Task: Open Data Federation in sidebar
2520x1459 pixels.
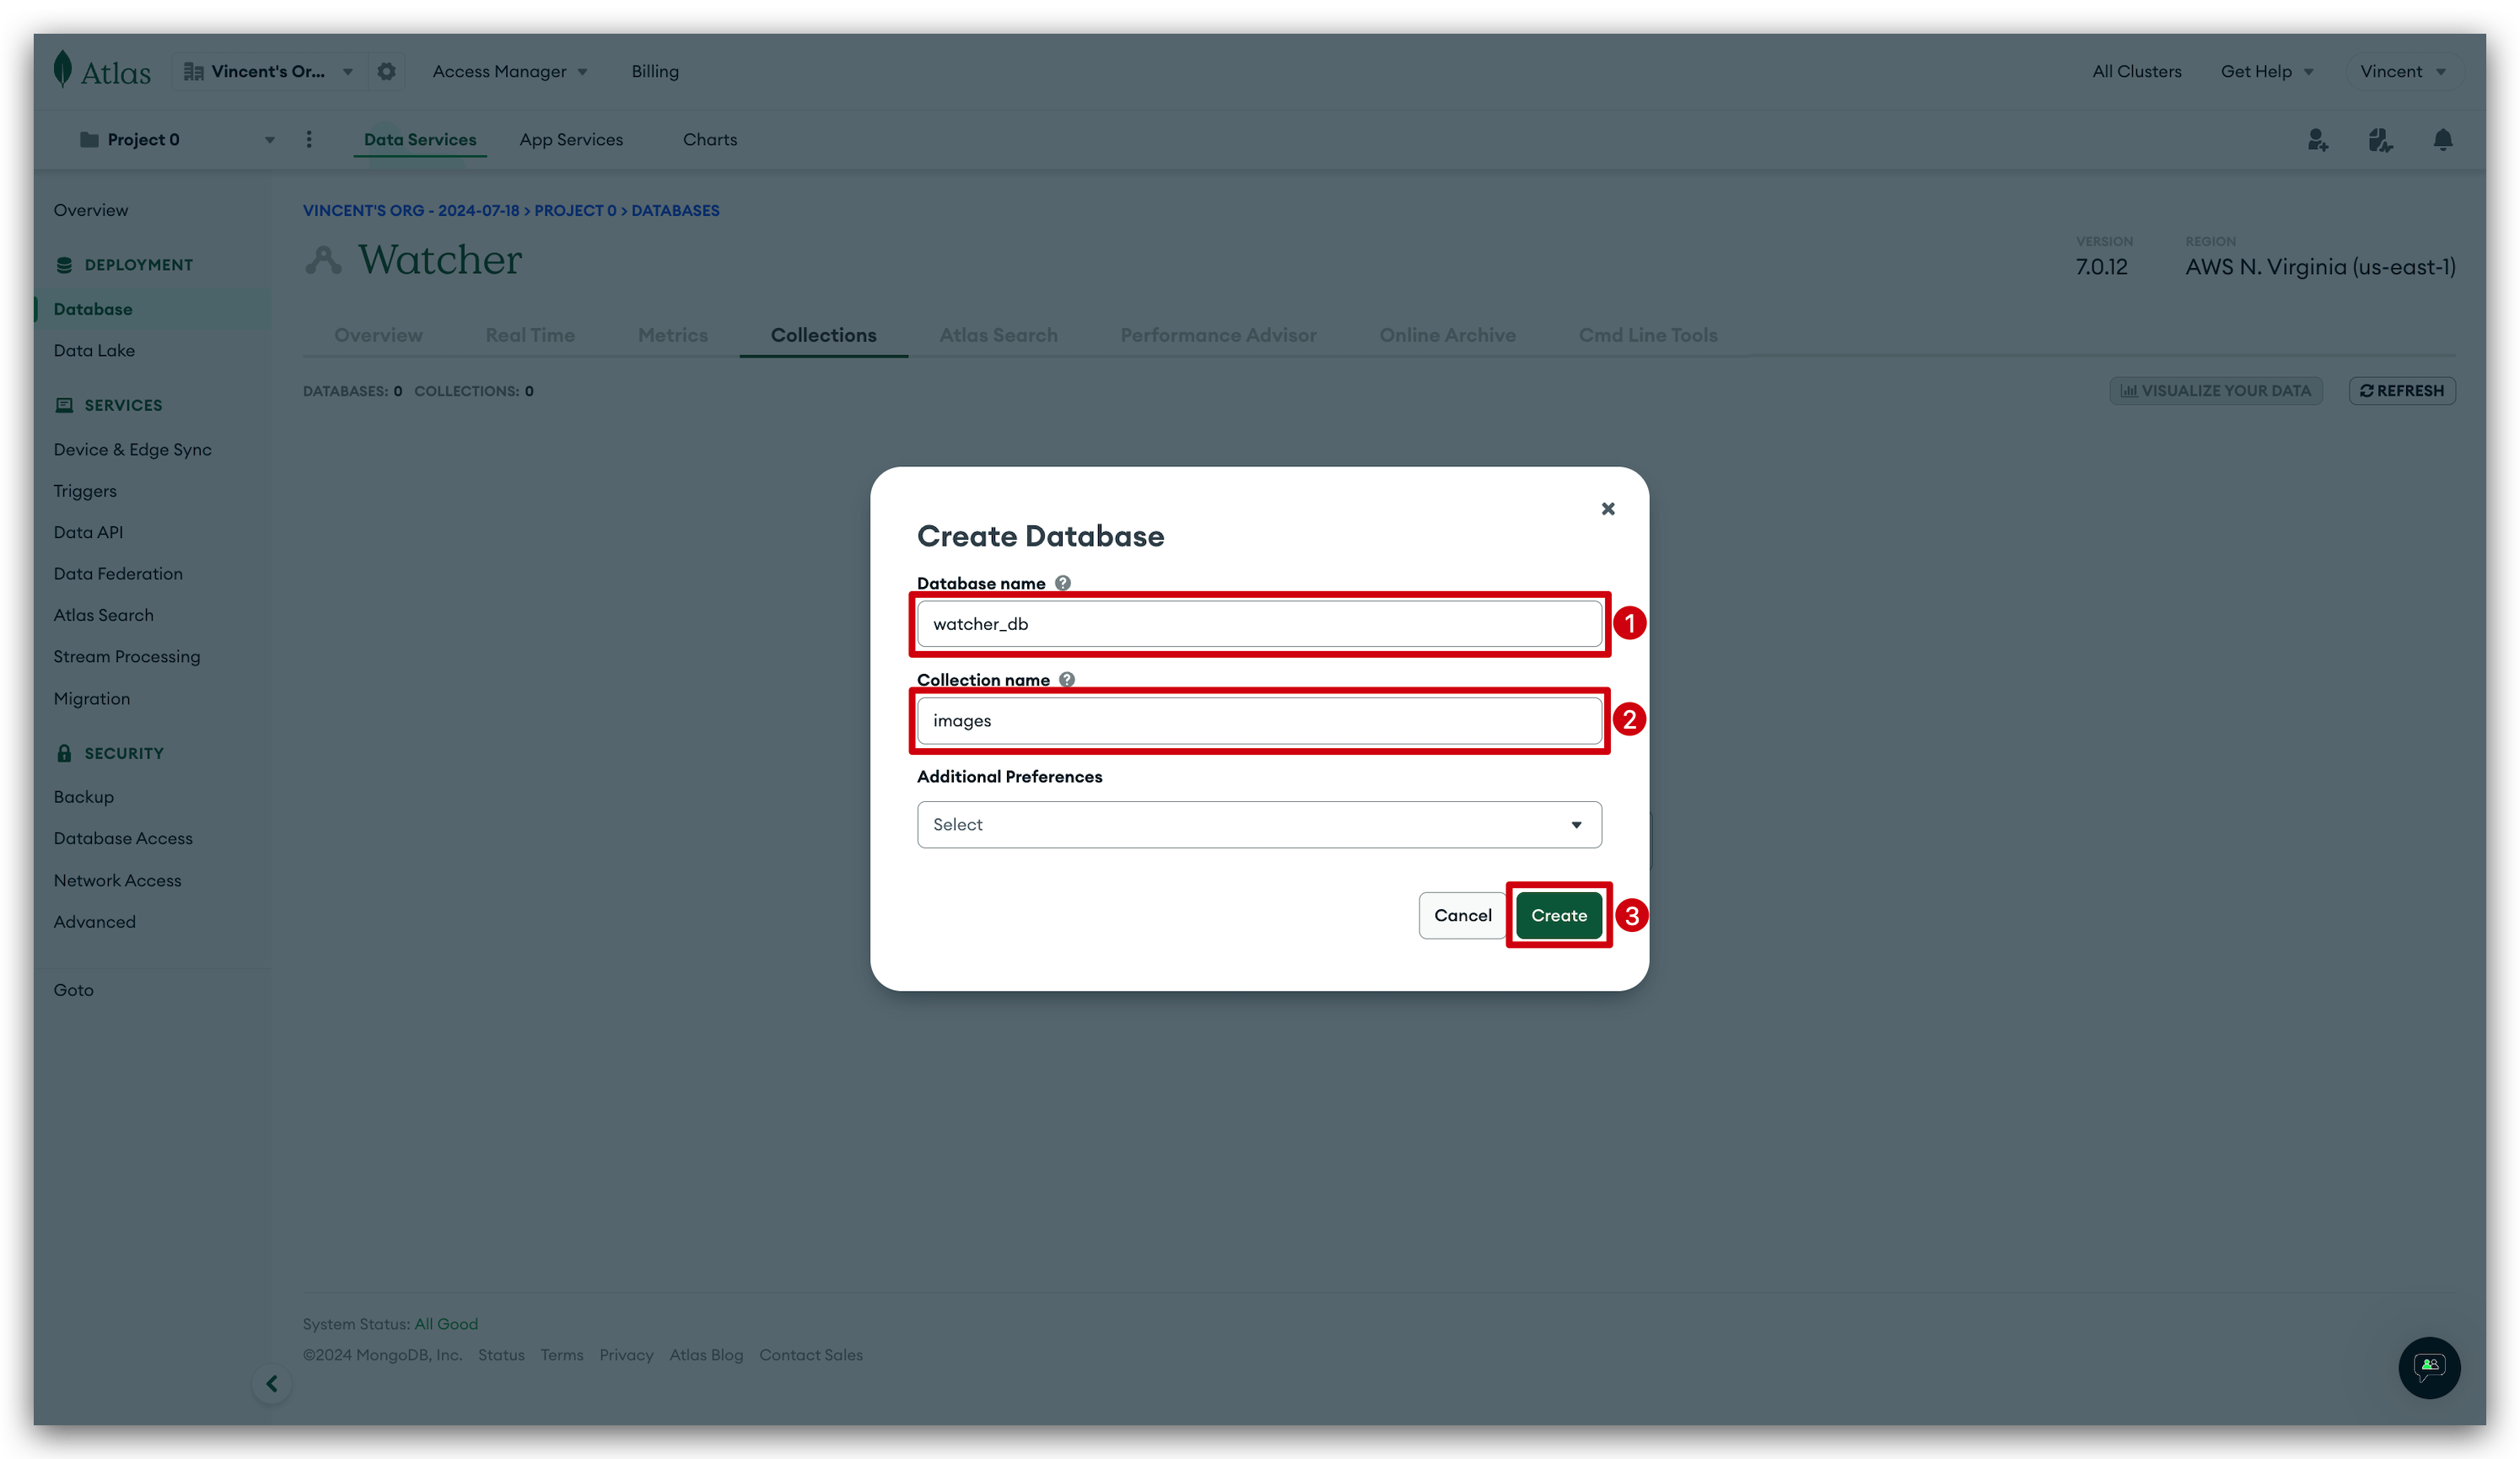Action: pyautogui.click(x=118, y=573)
